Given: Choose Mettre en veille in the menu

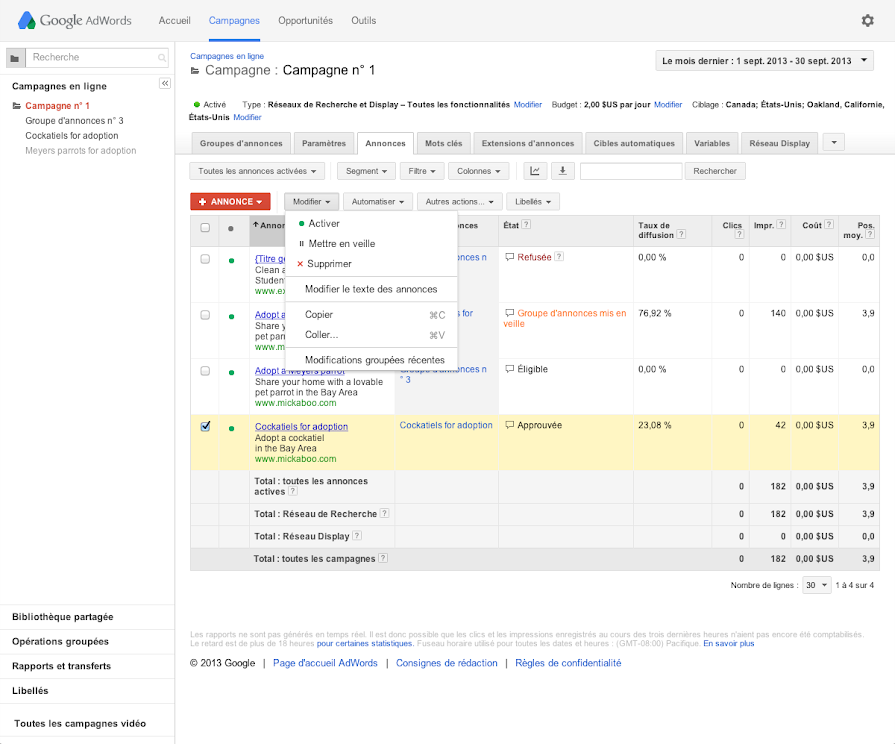Looking at the screenshot, I should click(371, 244).
